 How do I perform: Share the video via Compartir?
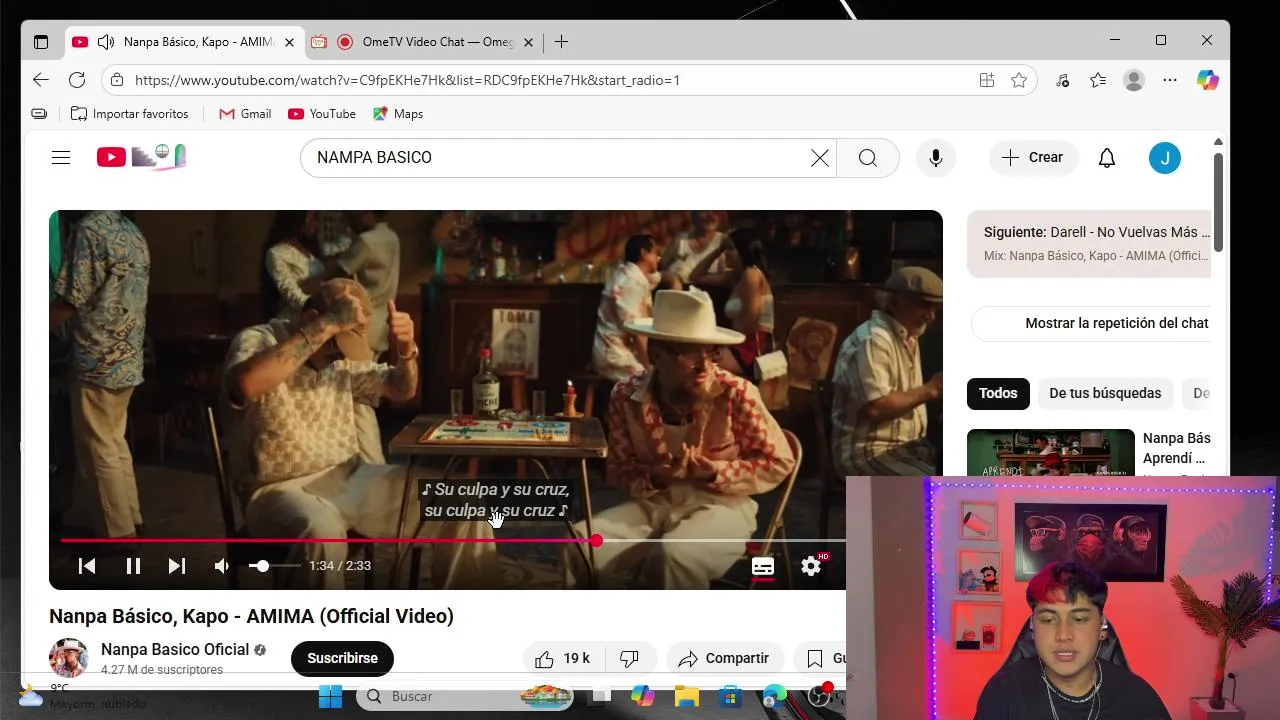(725, 658)
